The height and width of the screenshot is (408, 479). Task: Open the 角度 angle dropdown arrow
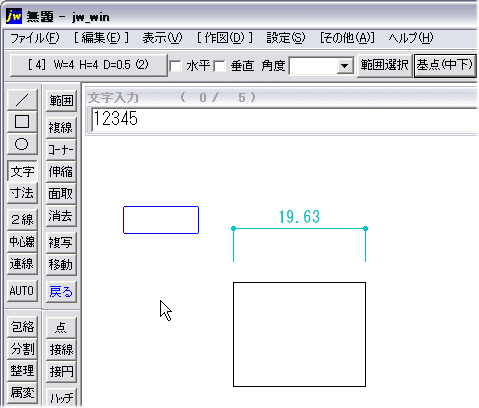(345, 66)
